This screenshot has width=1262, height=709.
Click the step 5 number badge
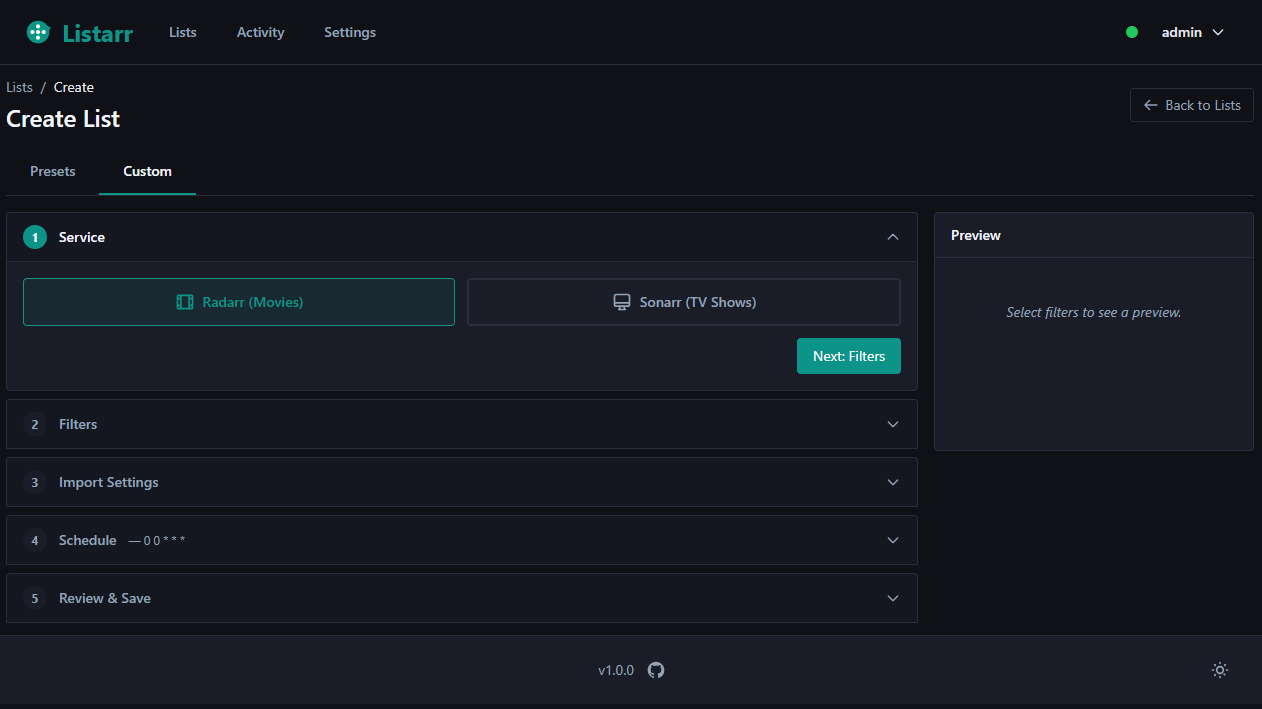[x=35, y=598]
